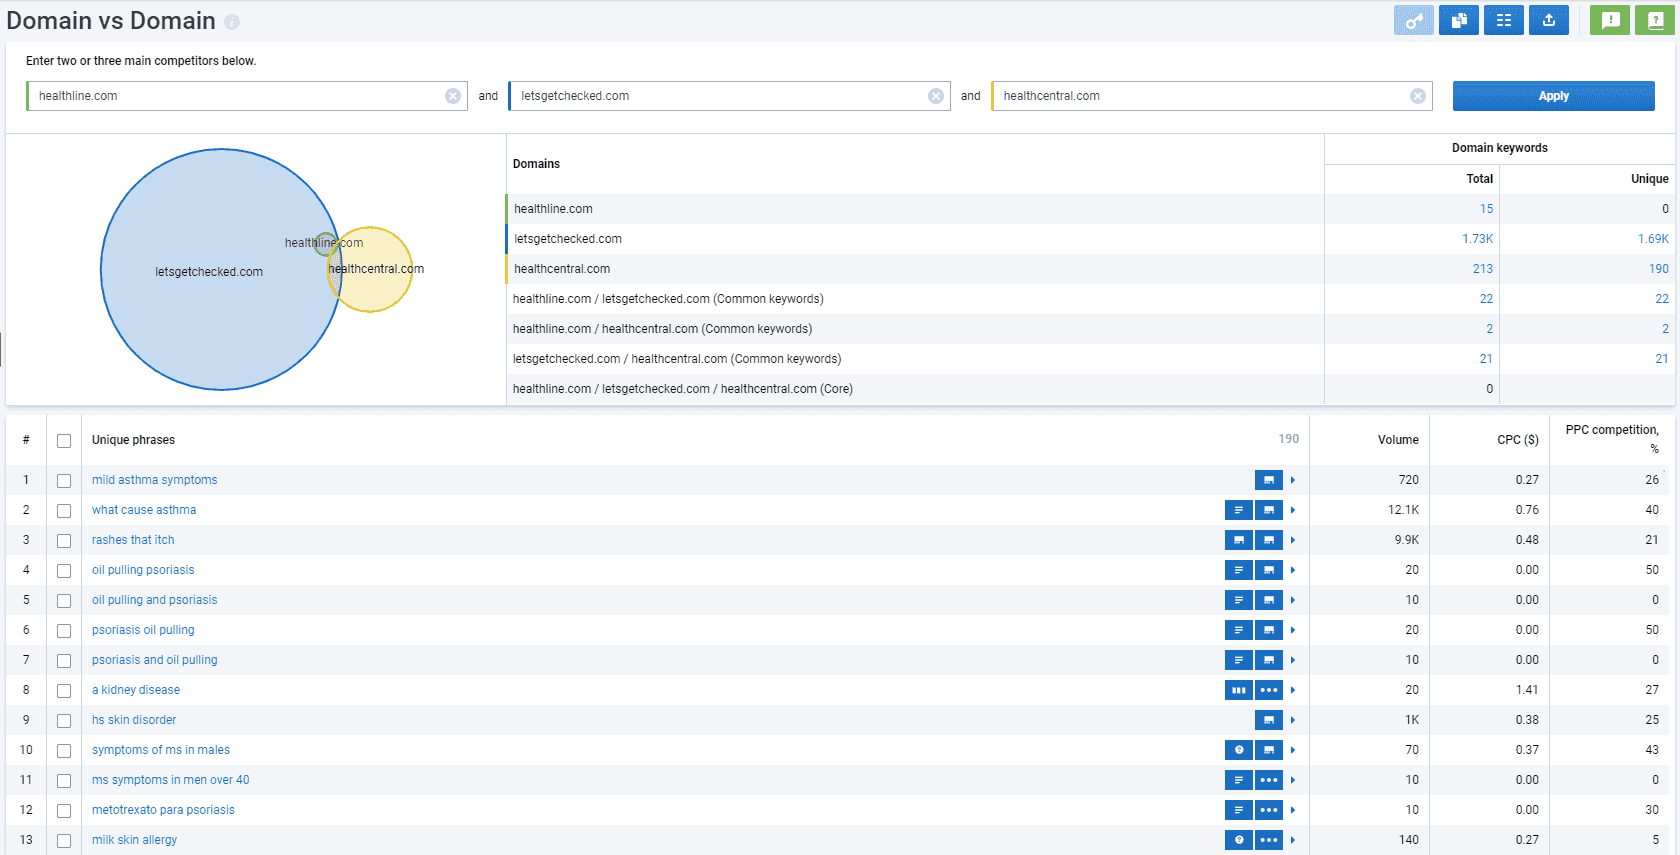Clear the letsgetchecked.com domain field
Viewport: 1680px width, 855px height.
click(x=936, y=96)
